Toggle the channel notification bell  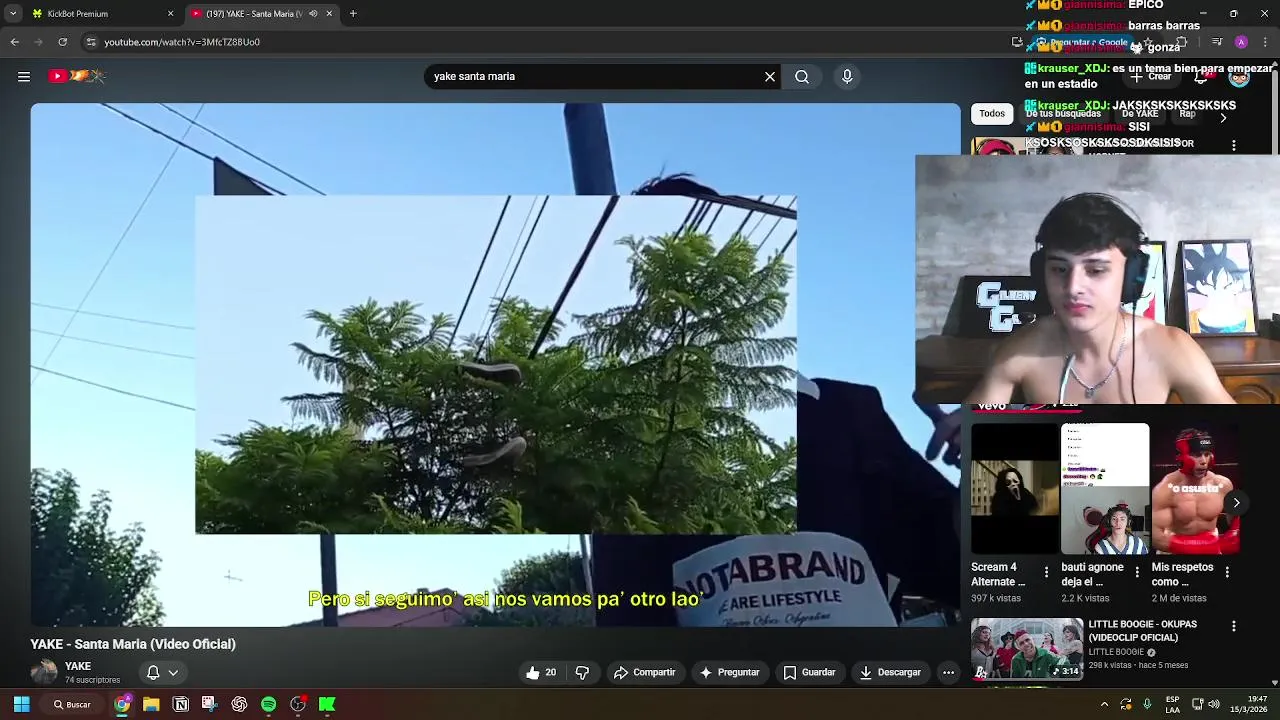click(153, 673)
